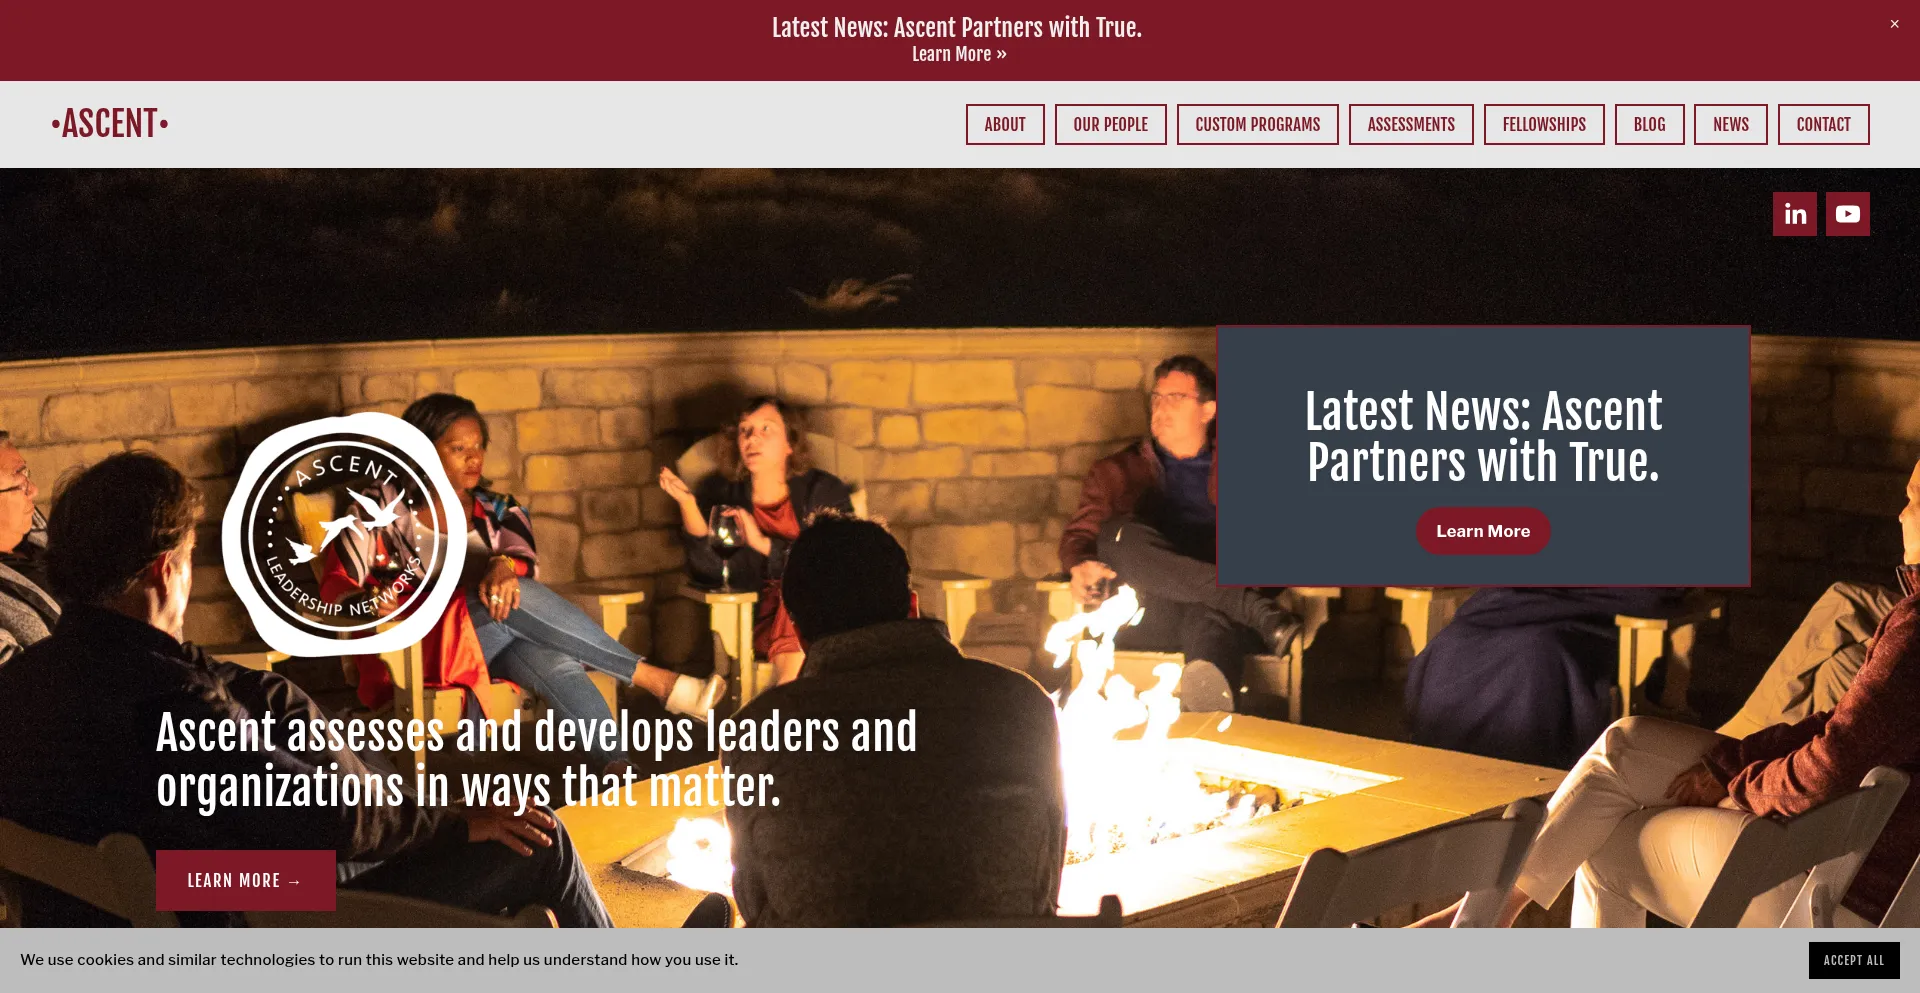The height and width of the screenshot is (993, 1920).
Task: Click Learn More in news card
Action: tap(1483, 531)
